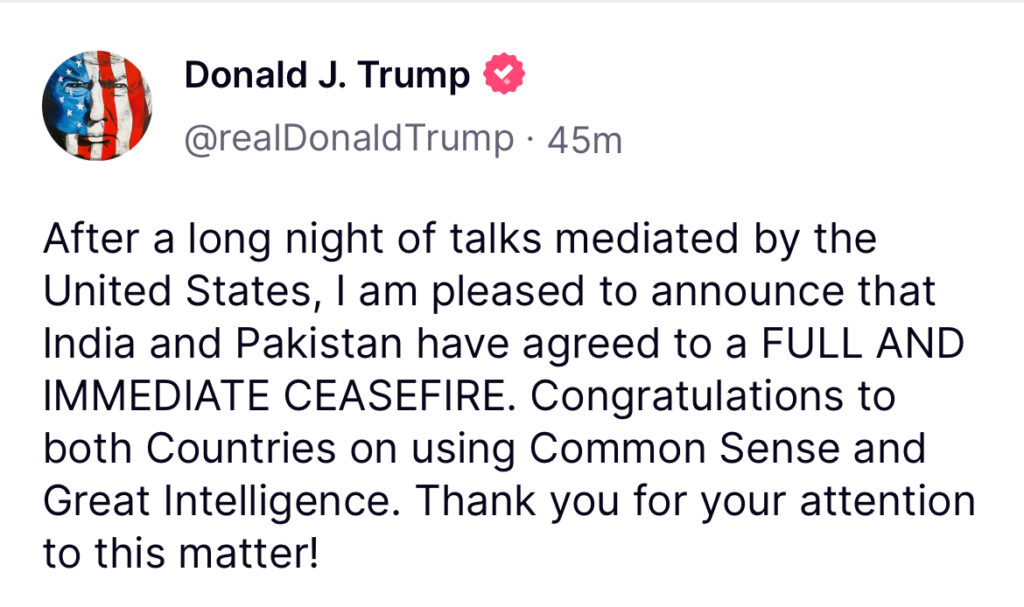Viewport: 1024px width, 607px height.
Task: Click the phrase "United States" in post
Action: click(178, 291)
